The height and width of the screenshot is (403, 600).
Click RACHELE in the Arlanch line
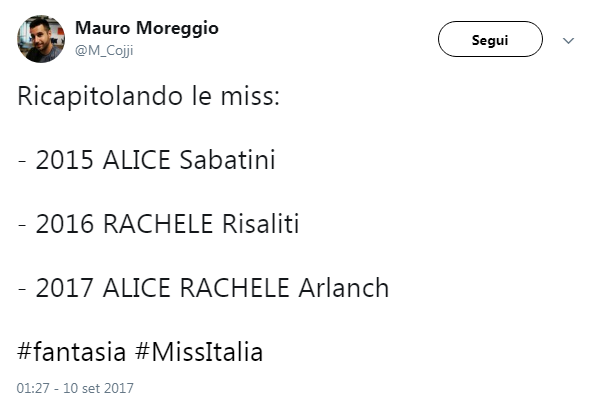coord(236,288)
